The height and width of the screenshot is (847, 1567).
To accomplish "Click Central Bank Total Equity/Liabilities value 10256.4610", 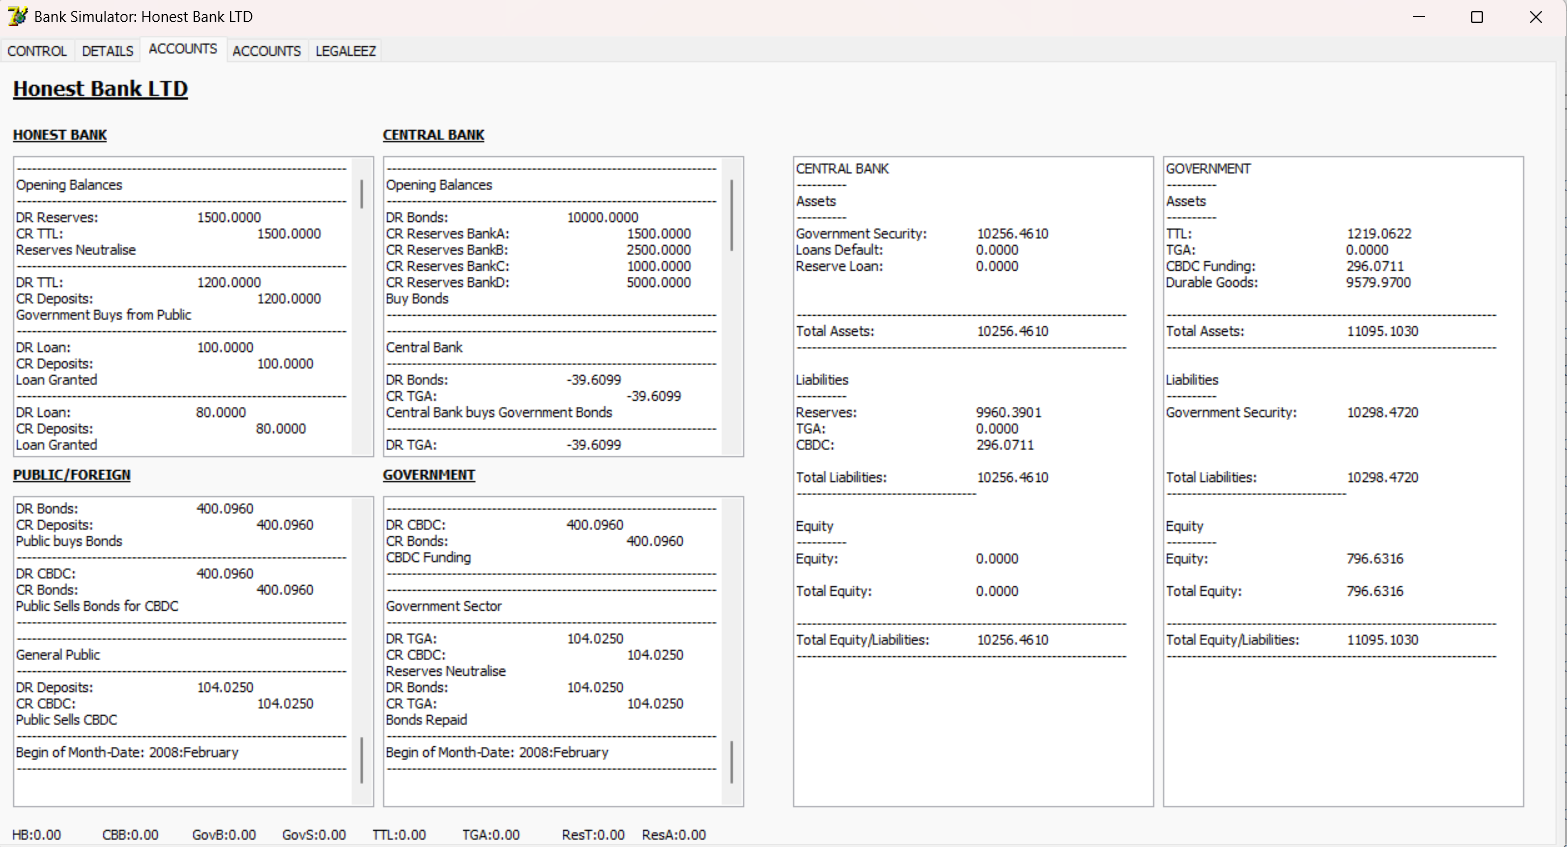I will click(x=1013, y=640).
